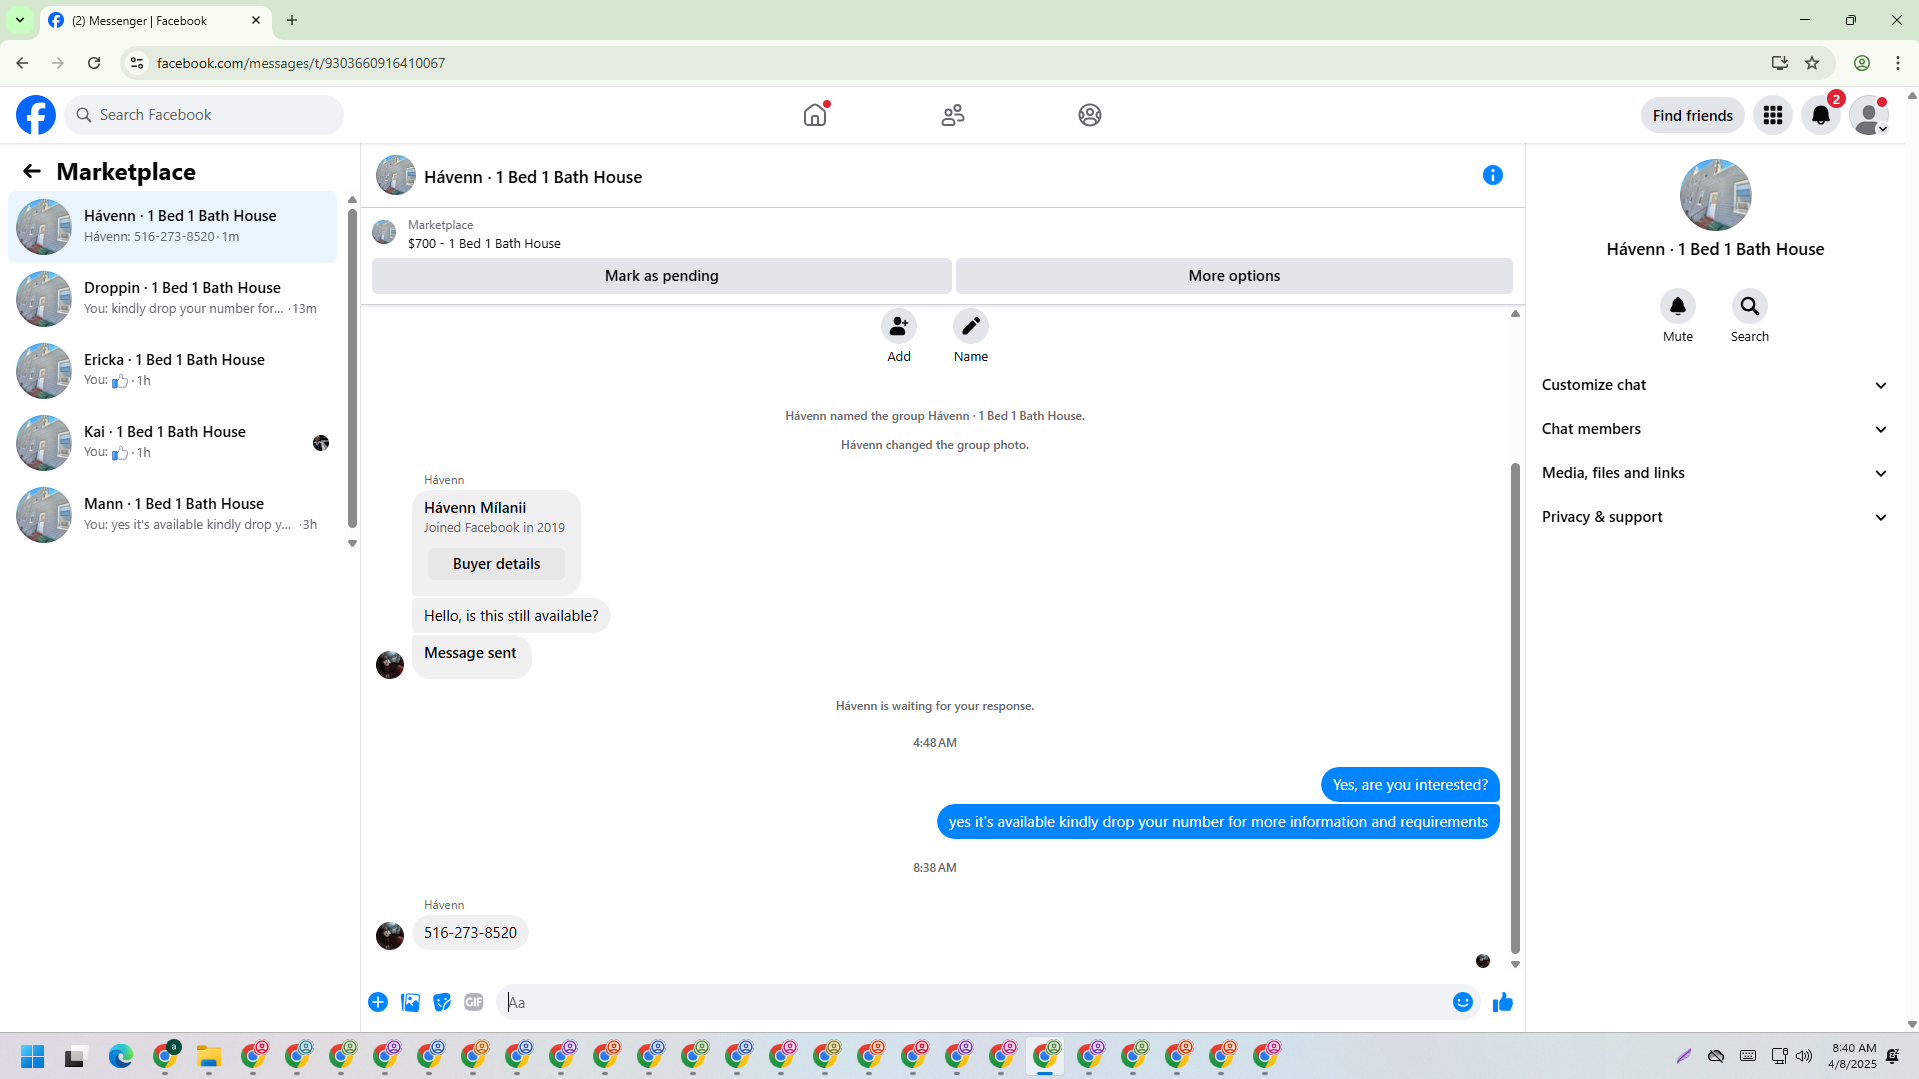Open Mann 1 Bed 1 Bath House chat
Screen dimensions: 1919x1079
[x=173, y=515]
